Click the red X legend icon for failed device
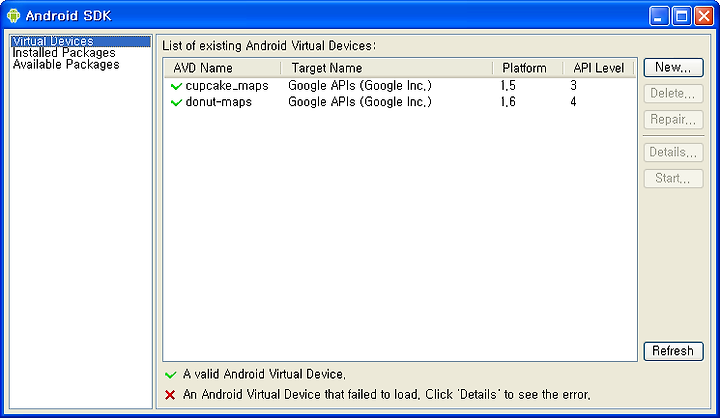Screen dimensions: 720x418 pyautogui.click(x=170, y=395)
